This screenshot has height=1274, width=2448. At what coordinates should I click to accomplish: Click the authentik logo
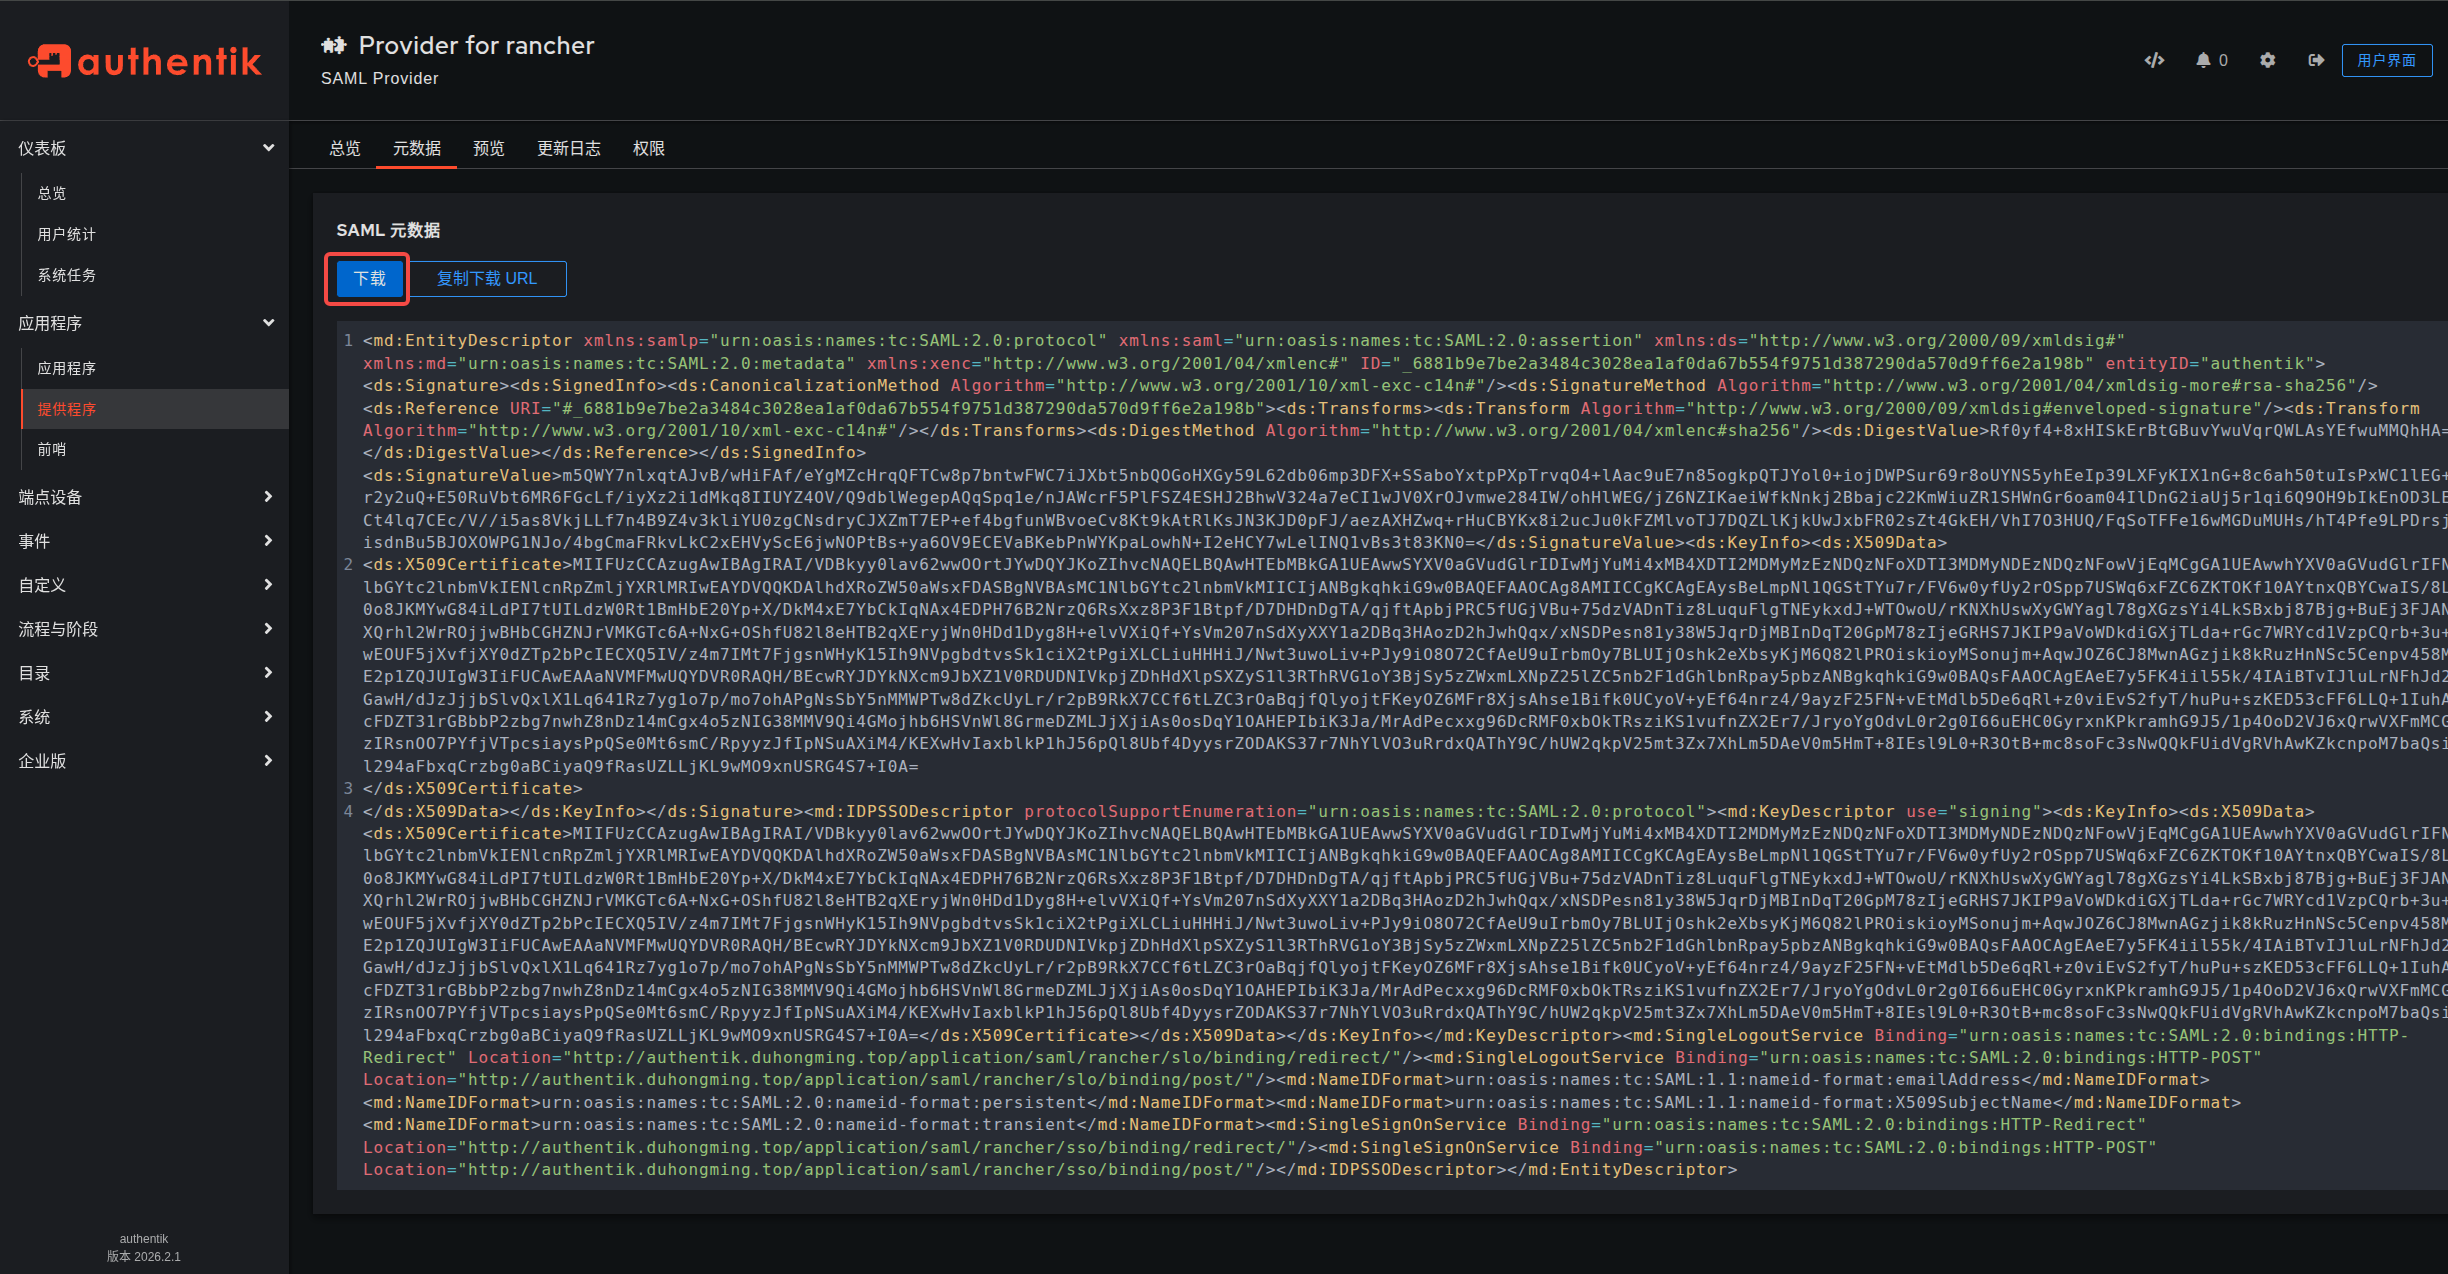click(145, 61)
